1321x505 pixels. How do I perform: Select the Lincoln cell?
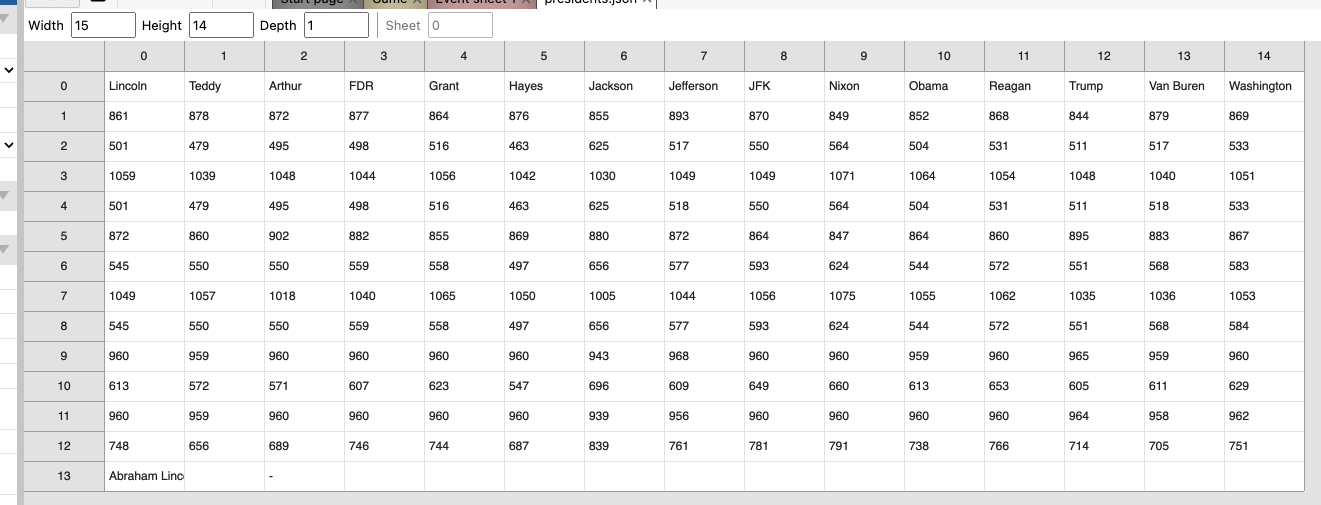pyautogui.click(x=144, y=86)
